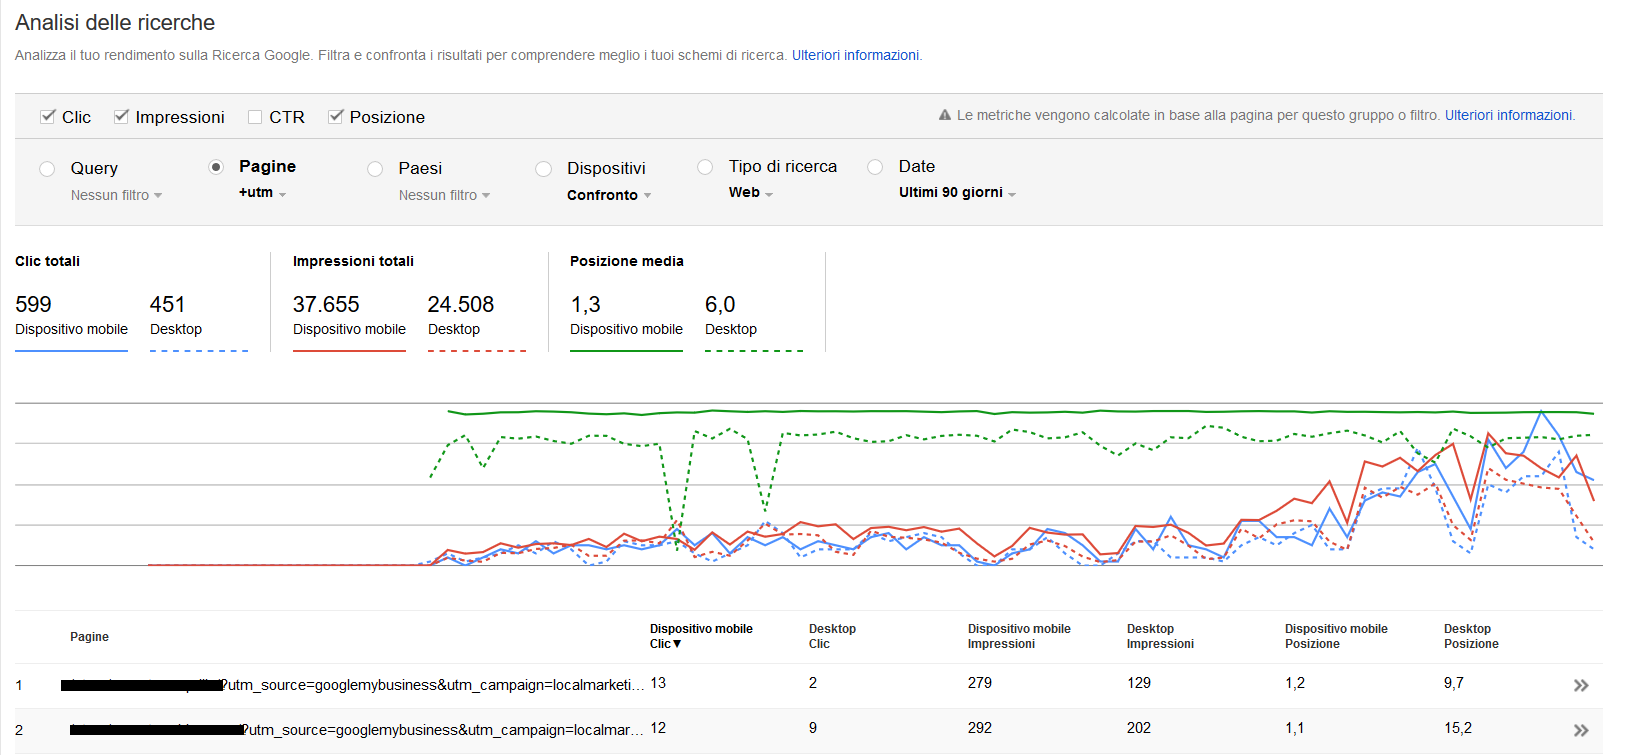Select the Query radio button

pos(47,169)
